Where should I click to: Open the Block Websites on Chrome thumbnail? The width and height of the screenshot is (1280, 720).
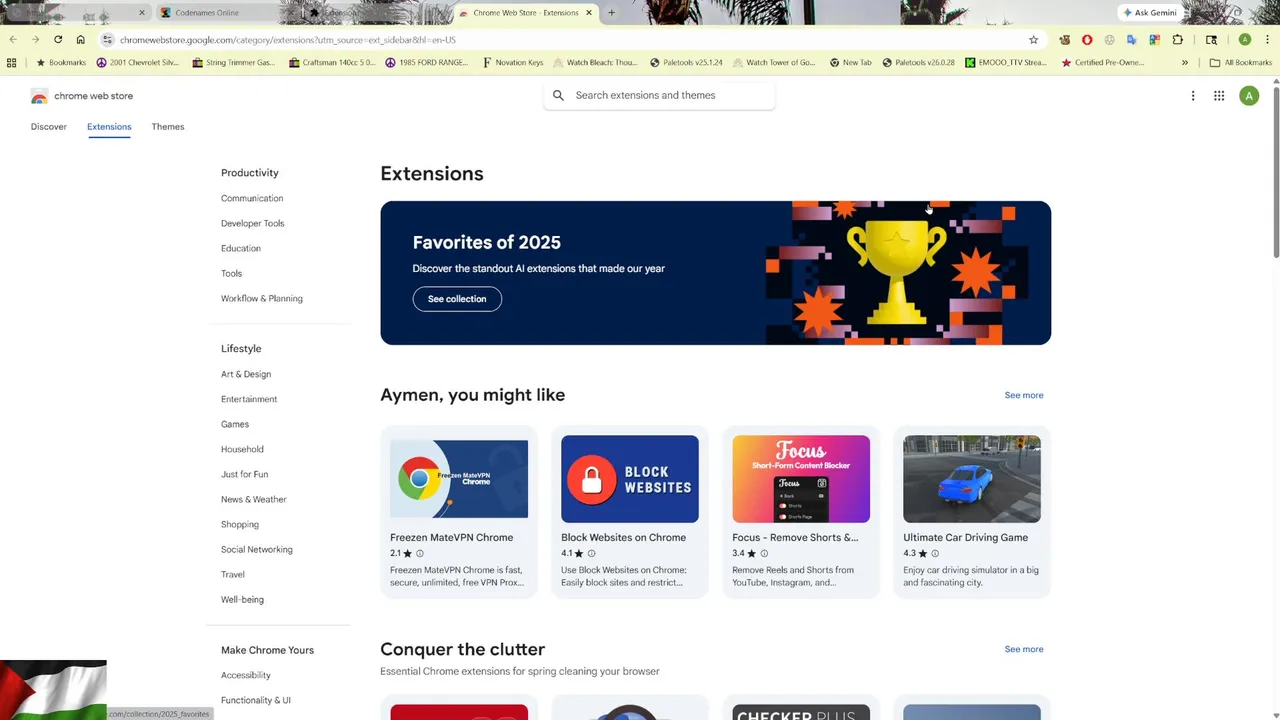pyautogui.click(x=630, y=479)
